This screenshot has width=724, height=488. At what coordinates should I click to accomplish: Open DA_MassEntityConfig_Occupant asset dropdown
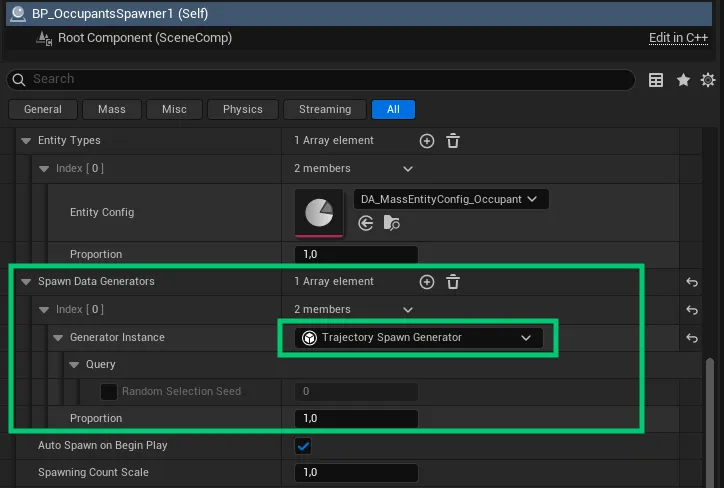(x=450, y=199)
